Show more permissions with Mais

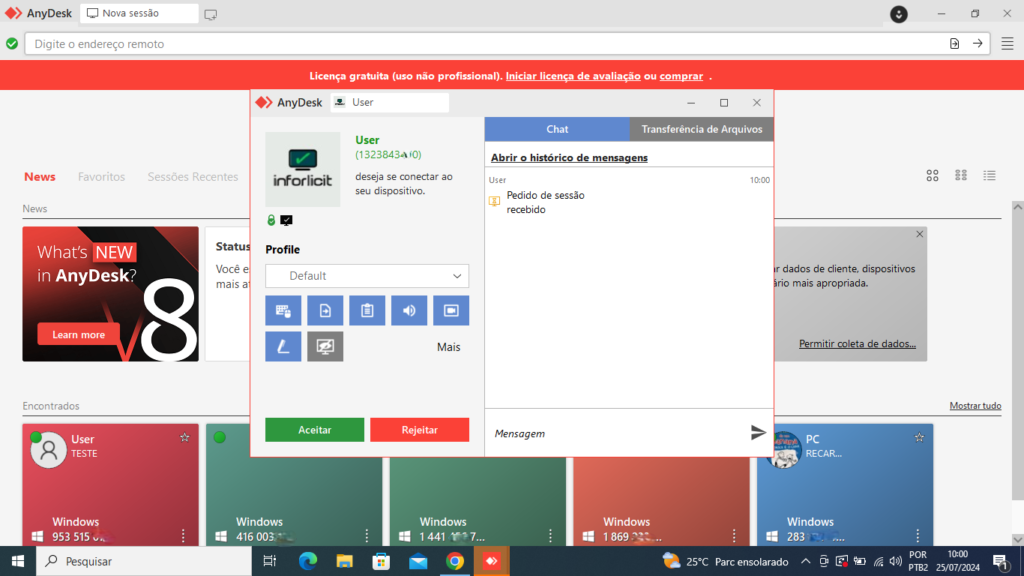click(x=449, y=347)
